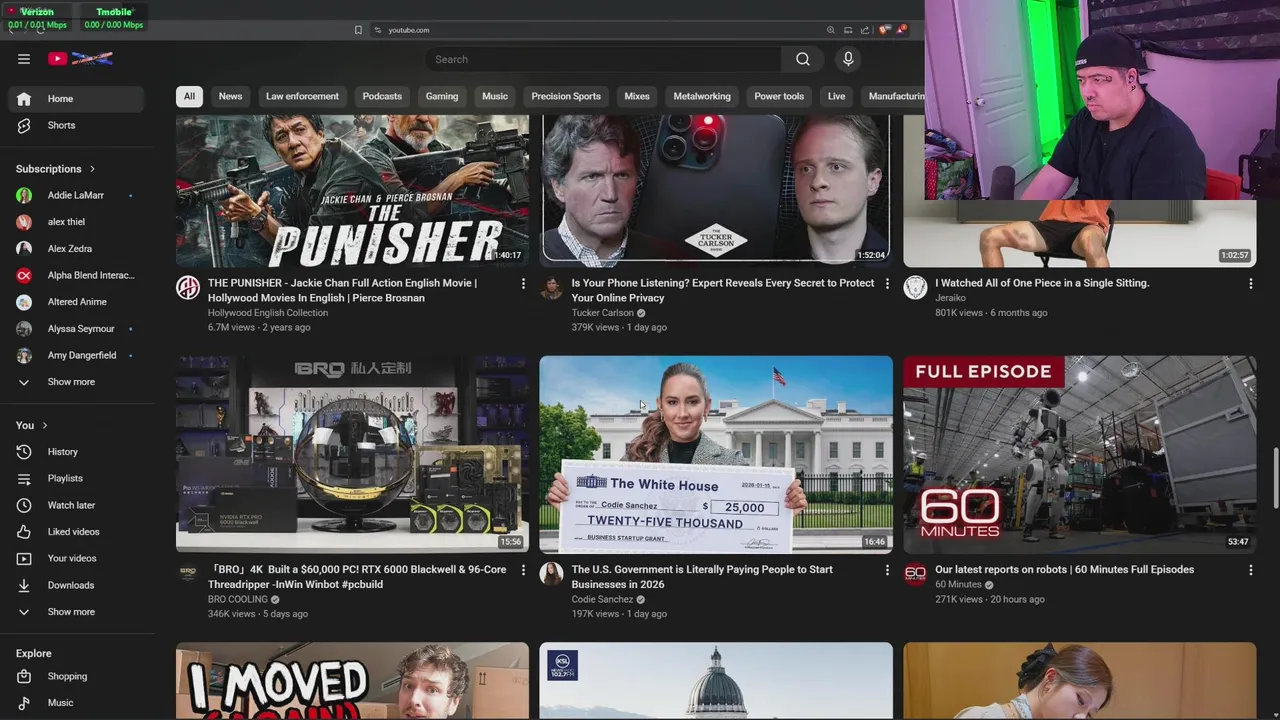Open the hamburger guide menu
The height and width of the screenshot is (720, 1280).
pyautogui.click(x=24, y=59)
